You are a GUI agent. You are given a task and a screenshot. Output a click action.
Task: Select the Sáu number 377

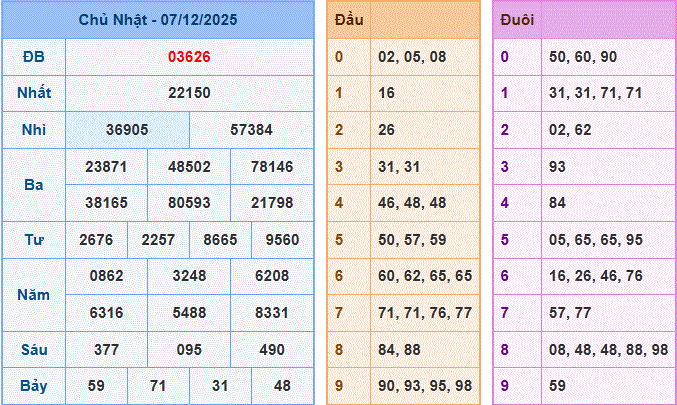coord(106,350)
